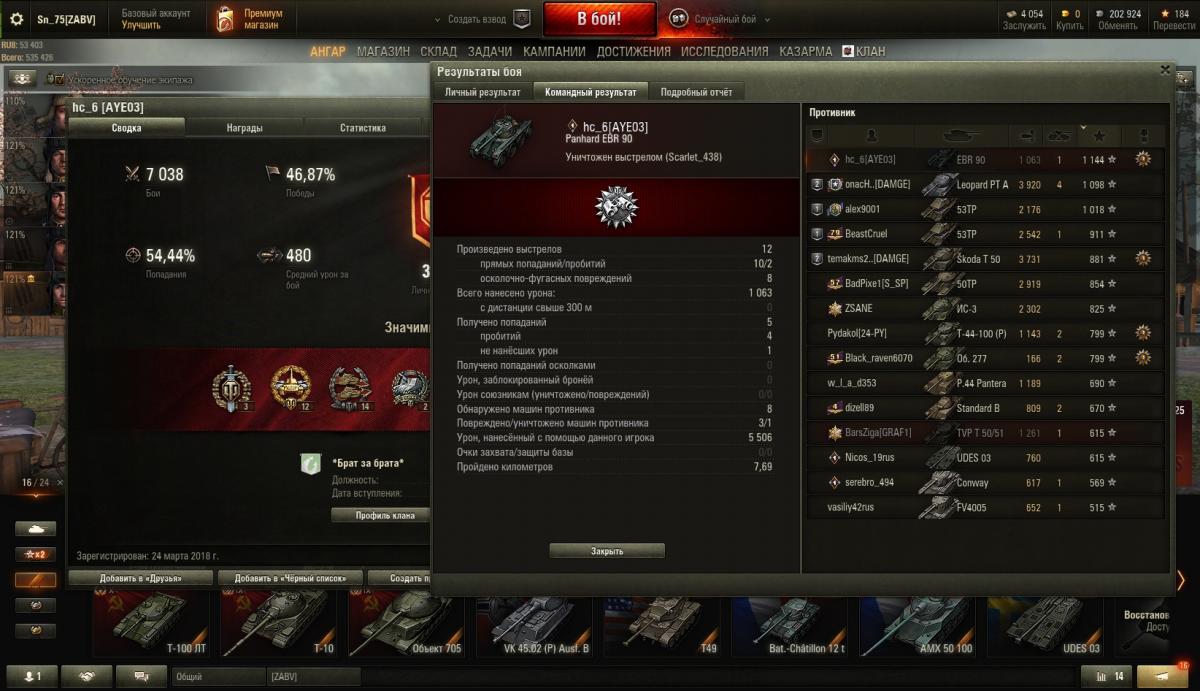
Task: Switch to Подробный отчёт tab
Action: [x=696, y=92]
